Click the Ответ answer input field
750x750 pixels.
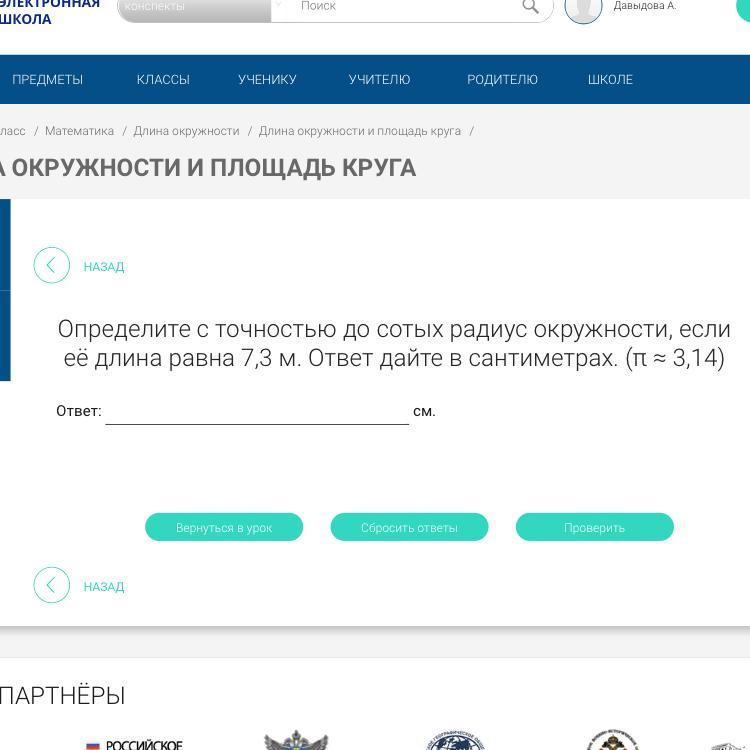pos(257,411)
